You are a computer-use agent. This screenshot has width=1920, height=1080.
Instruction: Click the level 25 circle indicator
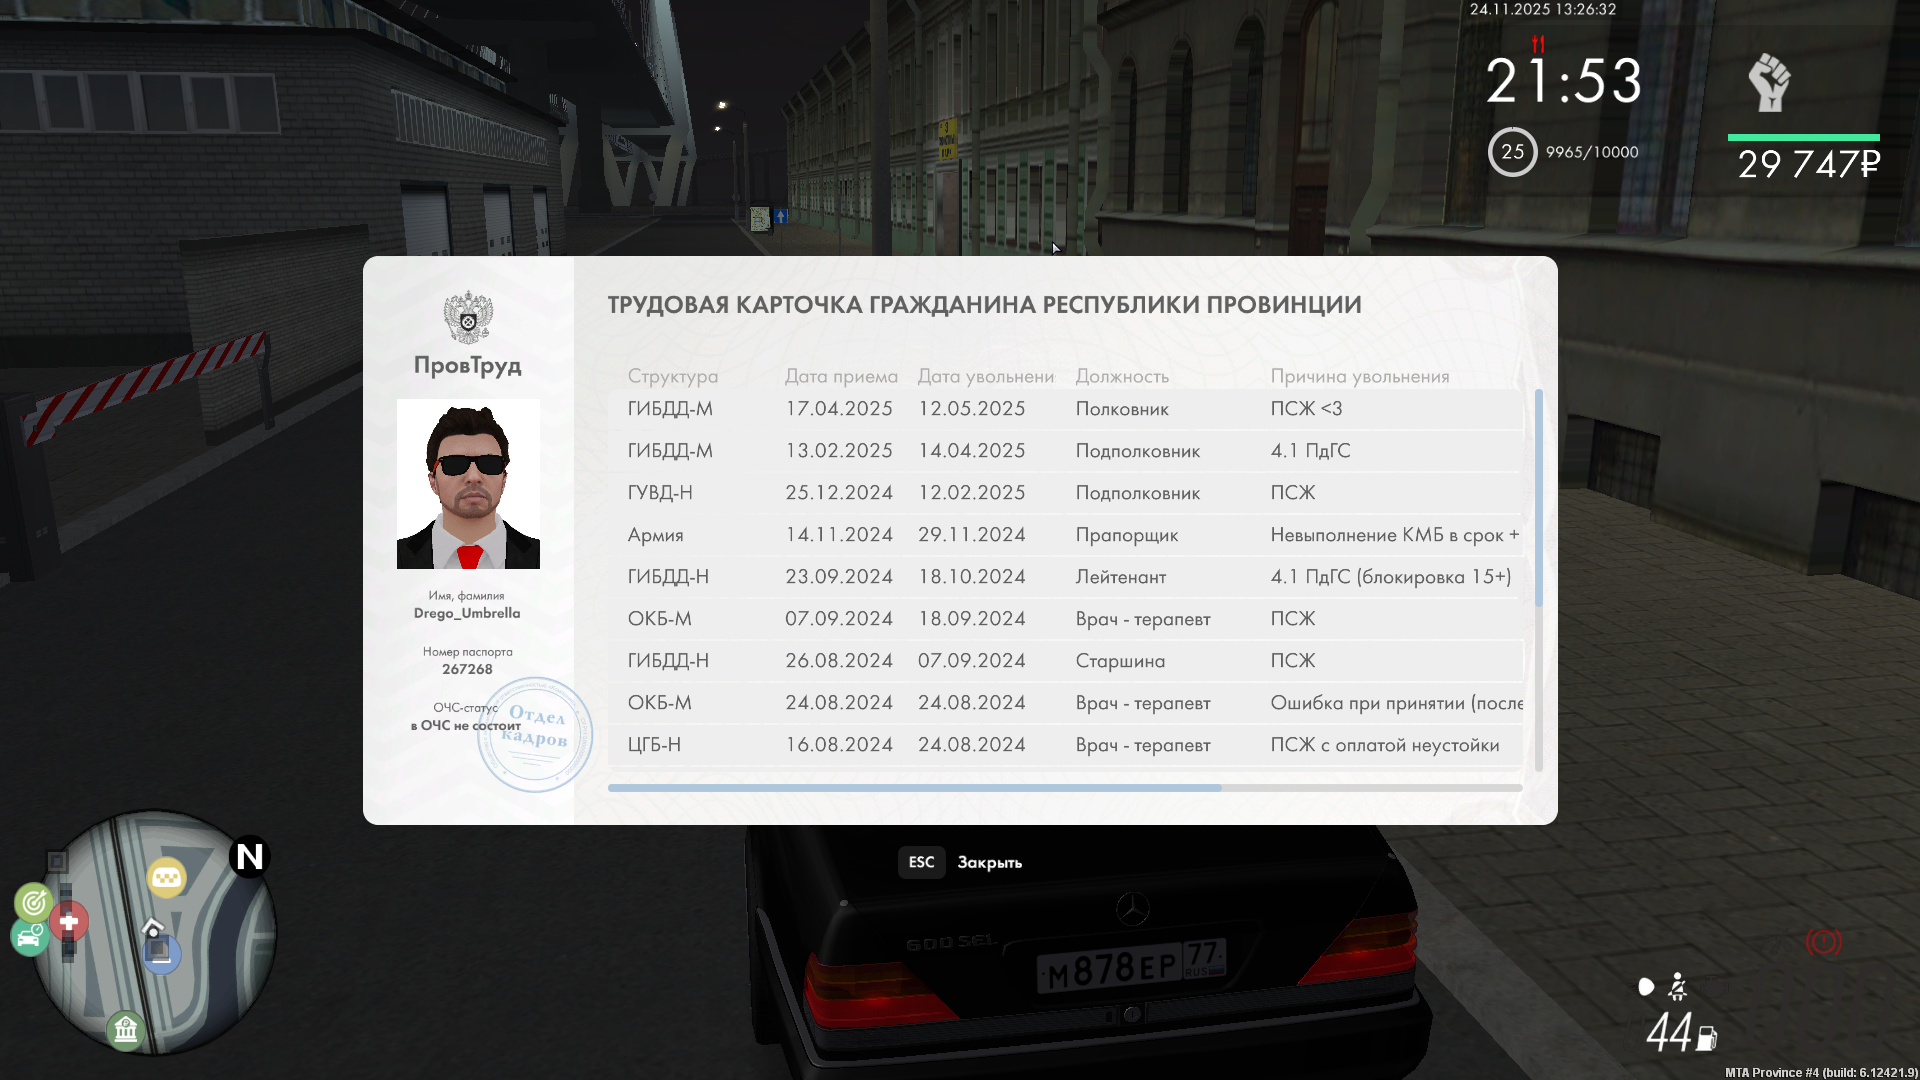(x=1512, y=152)
